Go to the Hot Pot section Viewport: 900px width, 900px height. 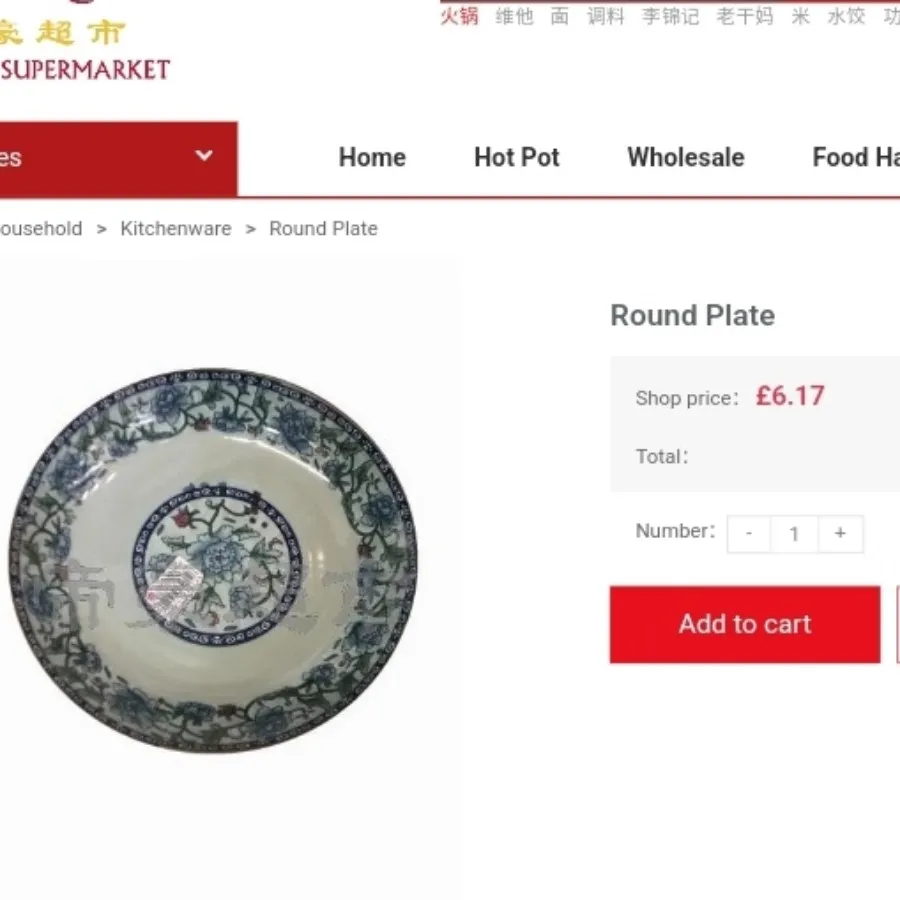coord(517,157)
